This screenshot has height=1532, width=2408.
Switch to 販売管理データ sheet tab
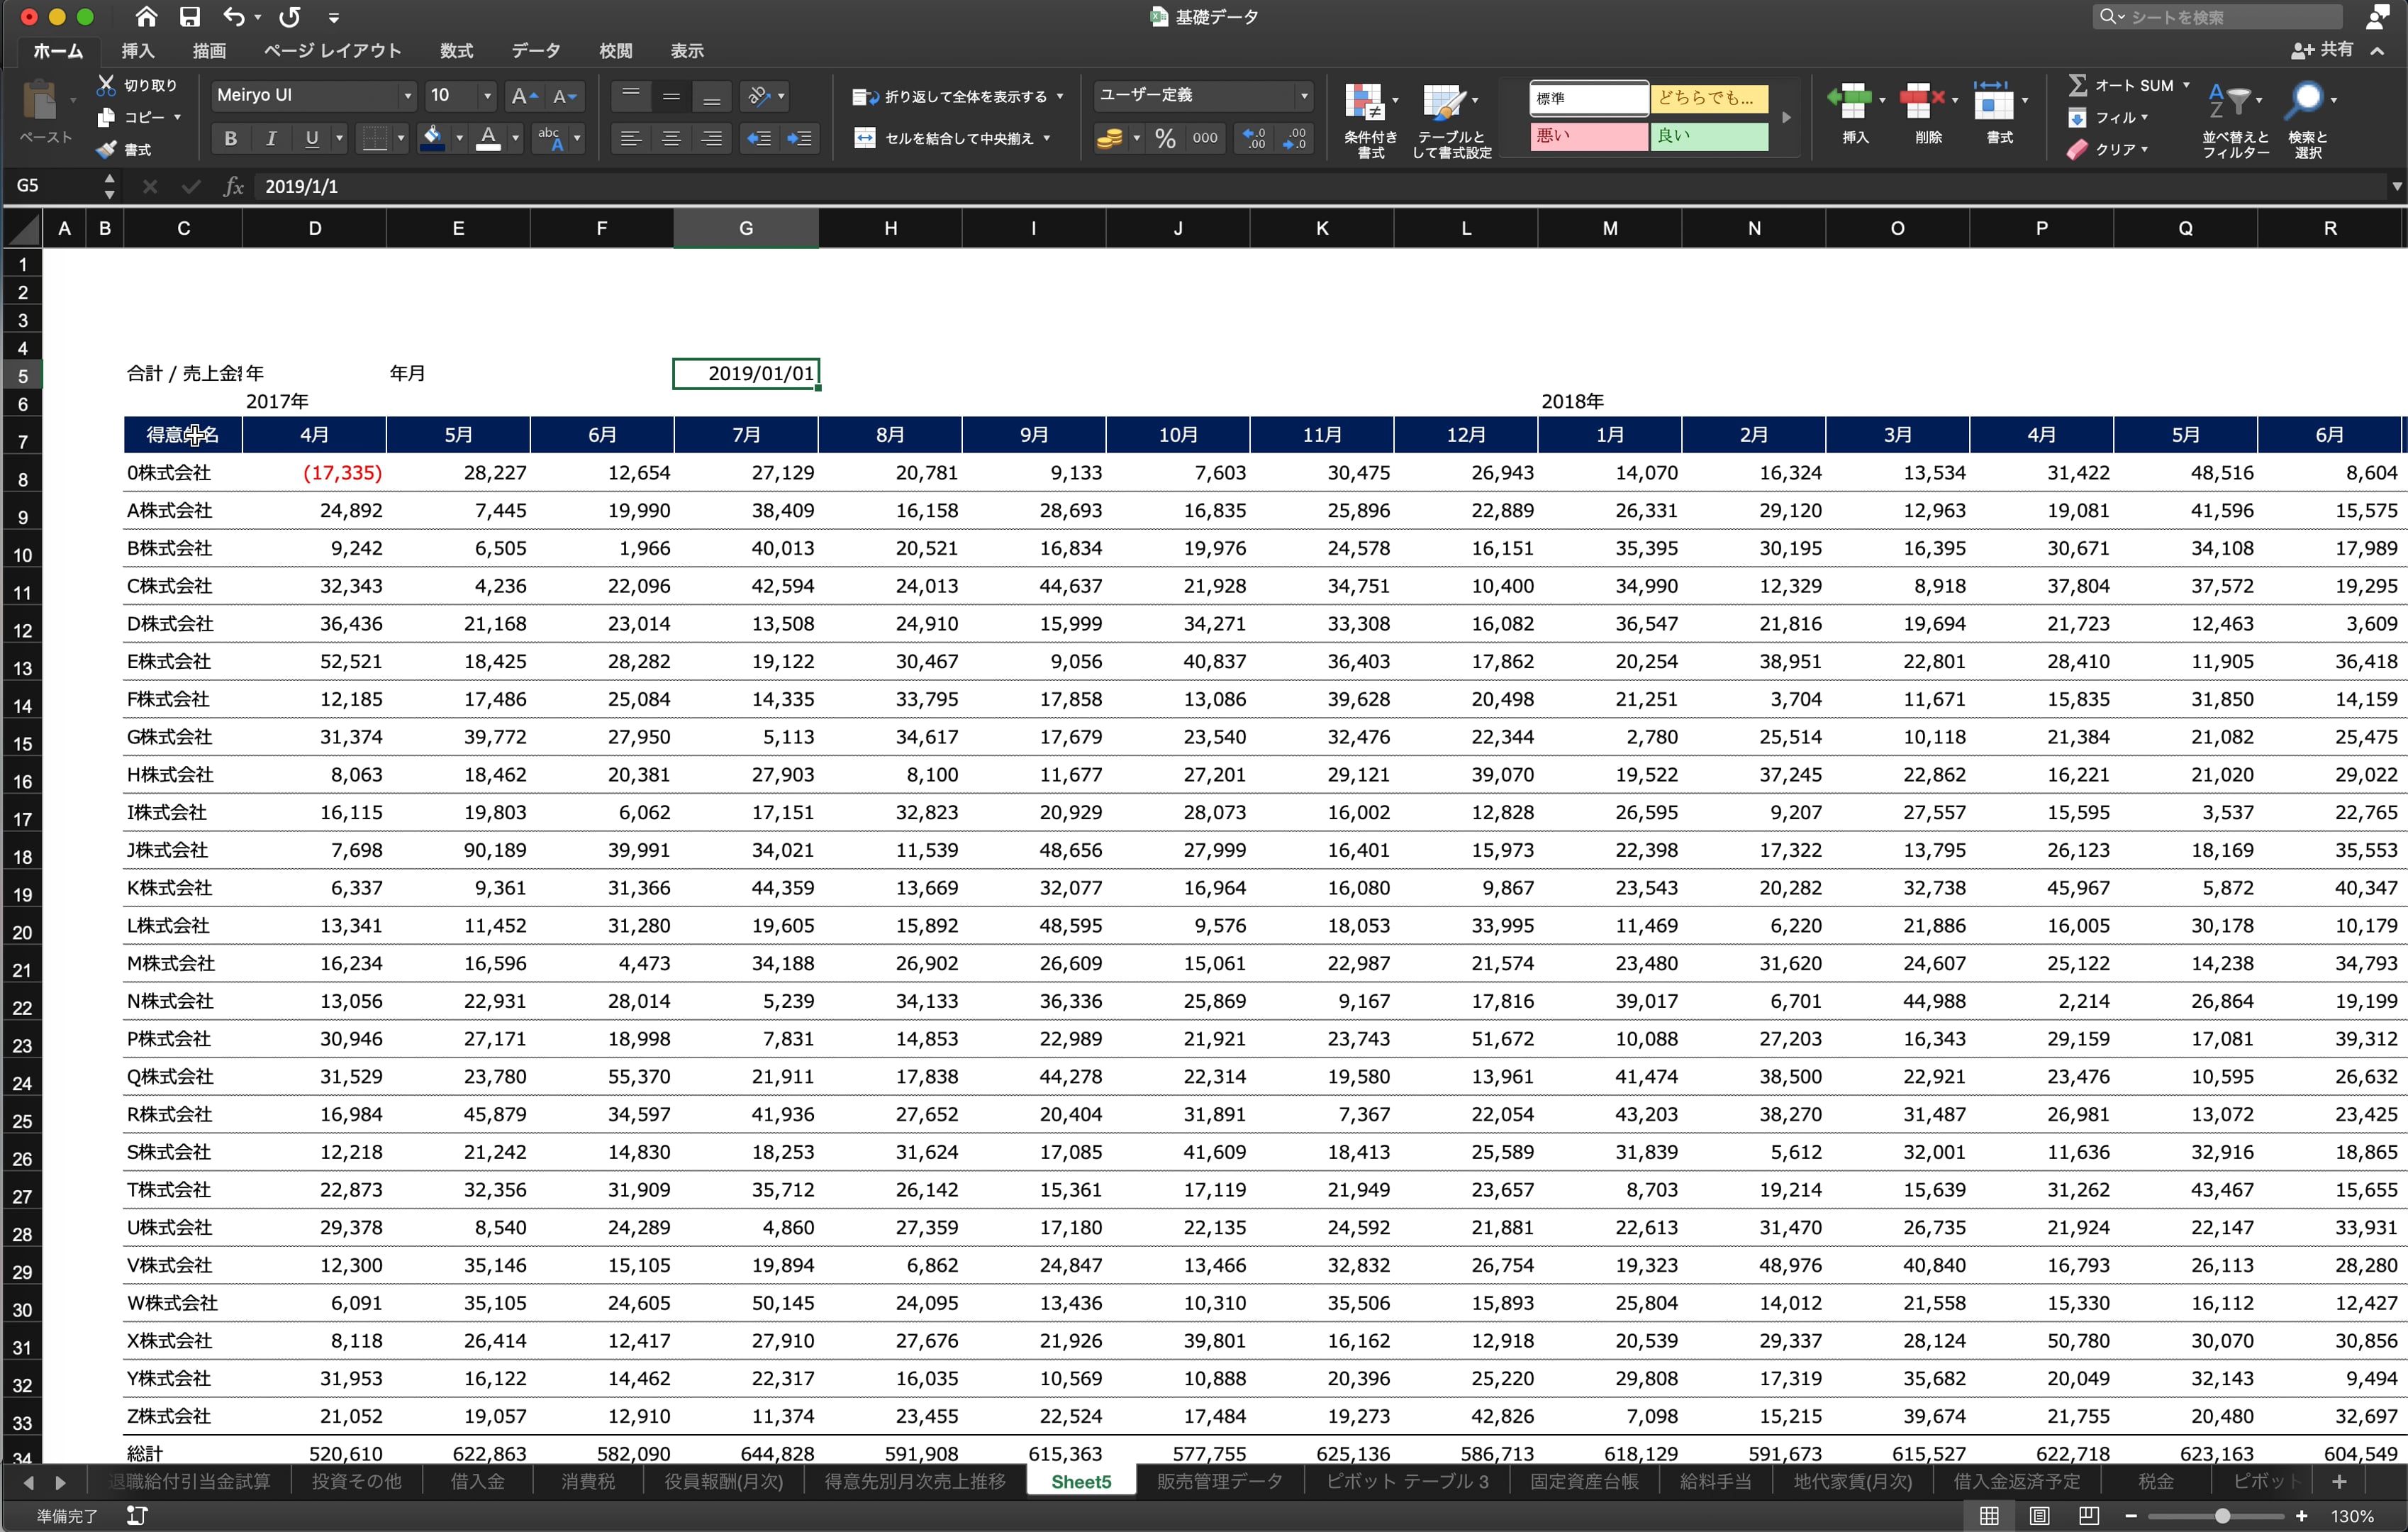(x=1219, y=1481)
